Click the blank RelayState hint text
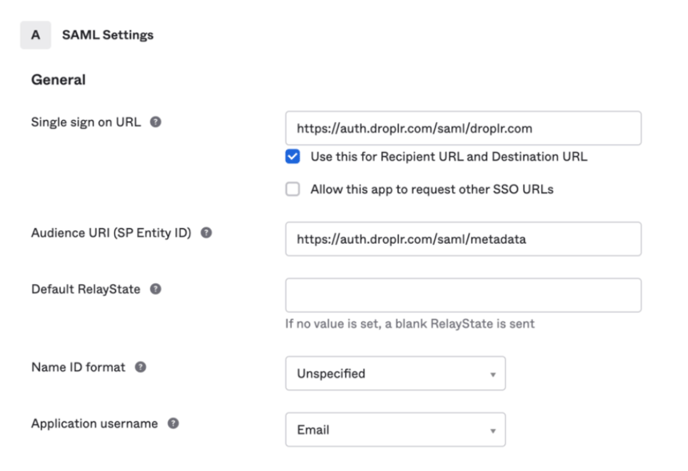Image resolution: width=688 pixels, height=471 pixels. pos(410,324)
